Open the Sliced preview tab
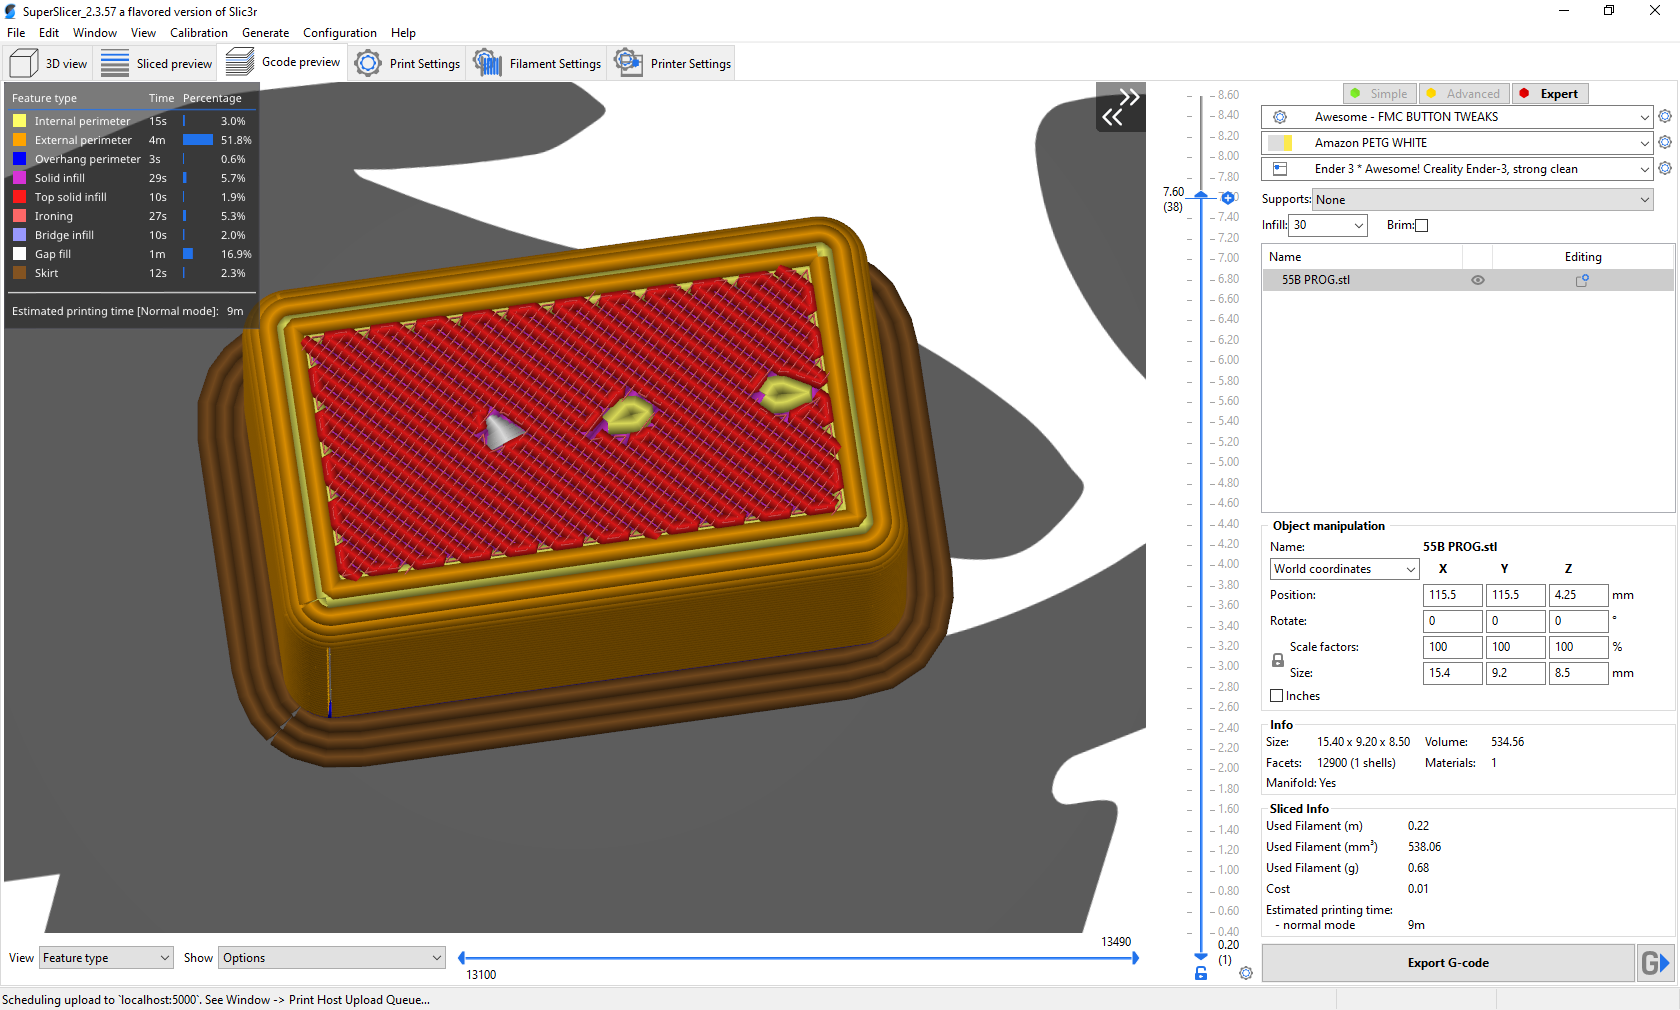 click(x=157, y=63)
